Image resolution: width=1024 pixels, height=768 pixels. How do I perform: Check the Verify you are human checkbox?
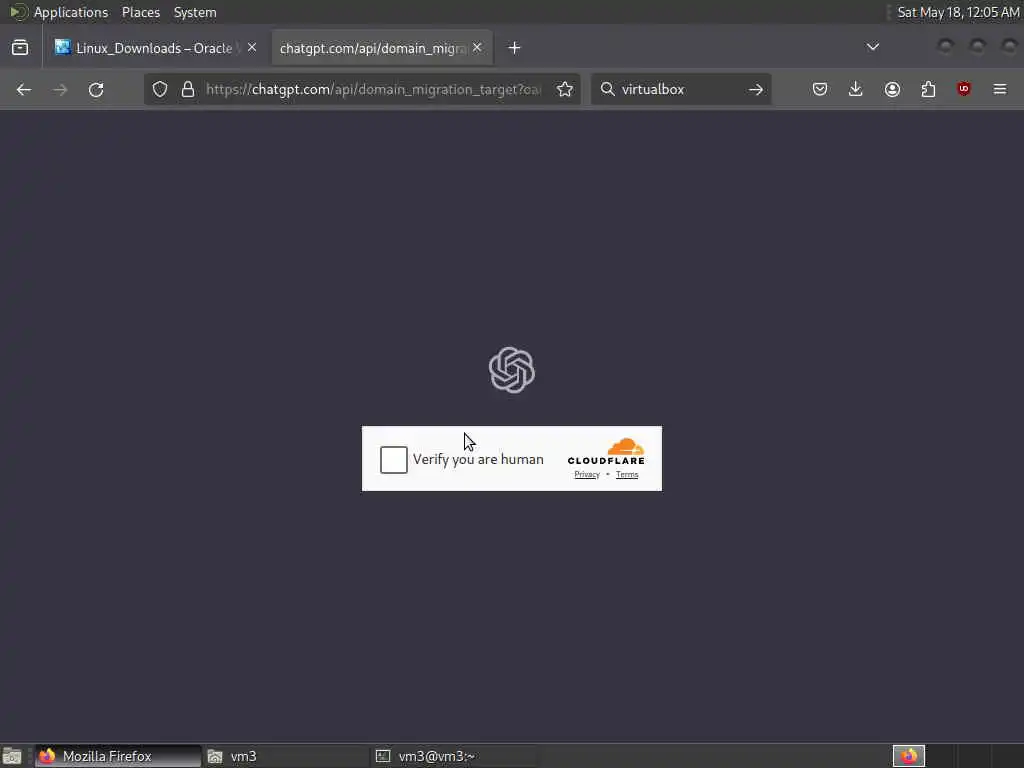point(394,460)
